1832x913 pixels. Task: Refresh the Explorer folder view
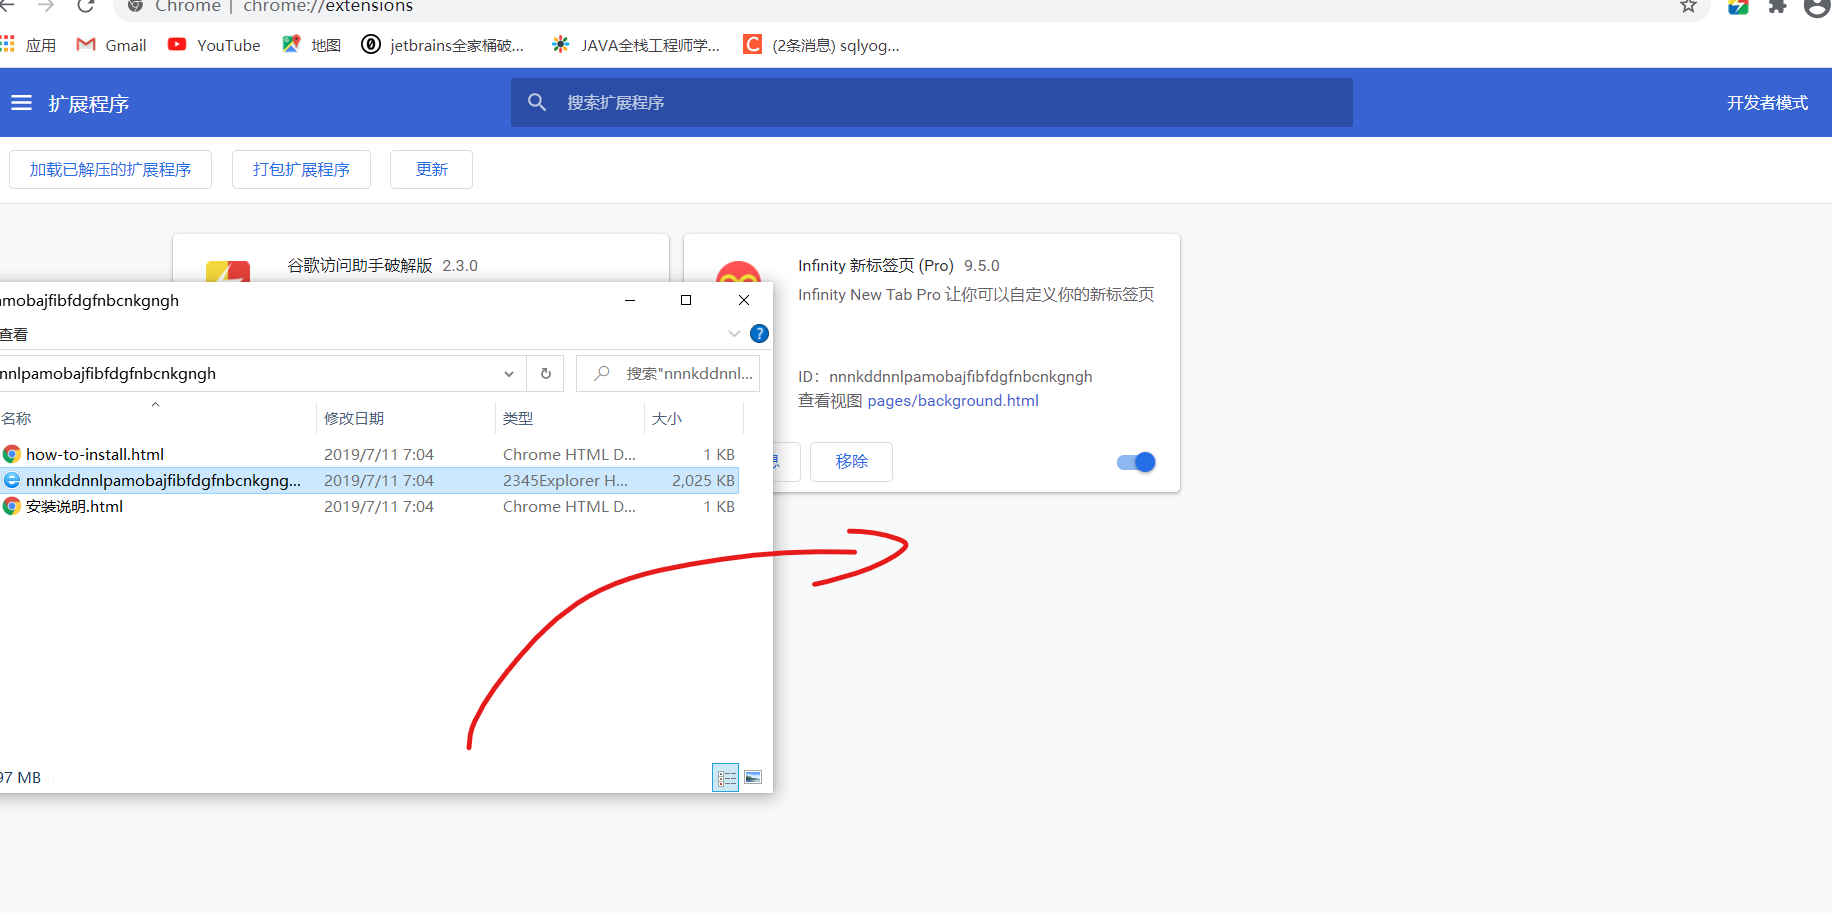coord(546,374)
